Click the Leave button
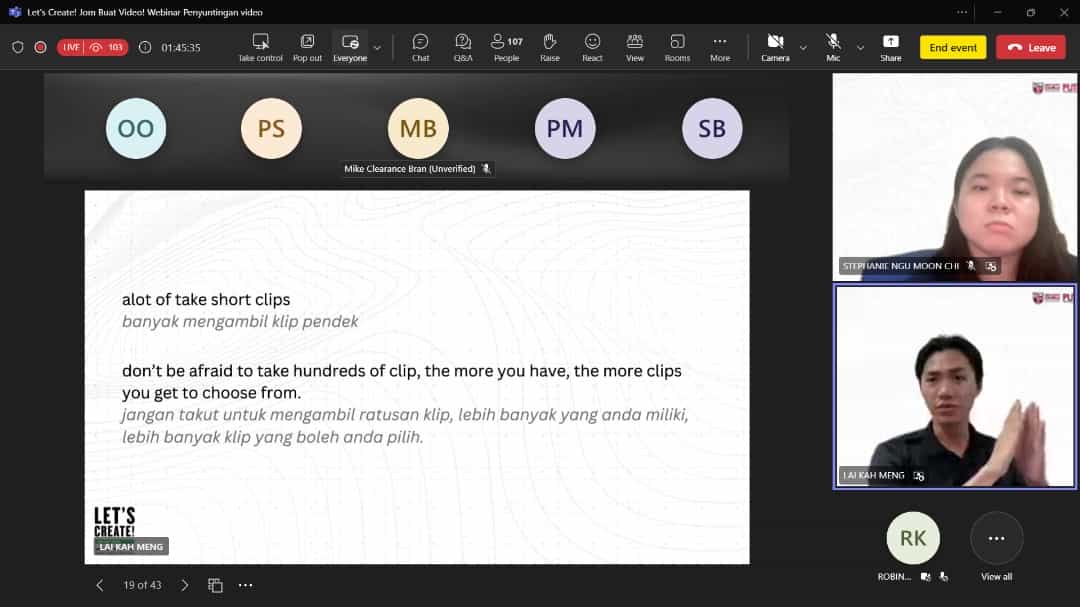The image size is (1080, 607). pyautogui.click(x=1030, y=46)
